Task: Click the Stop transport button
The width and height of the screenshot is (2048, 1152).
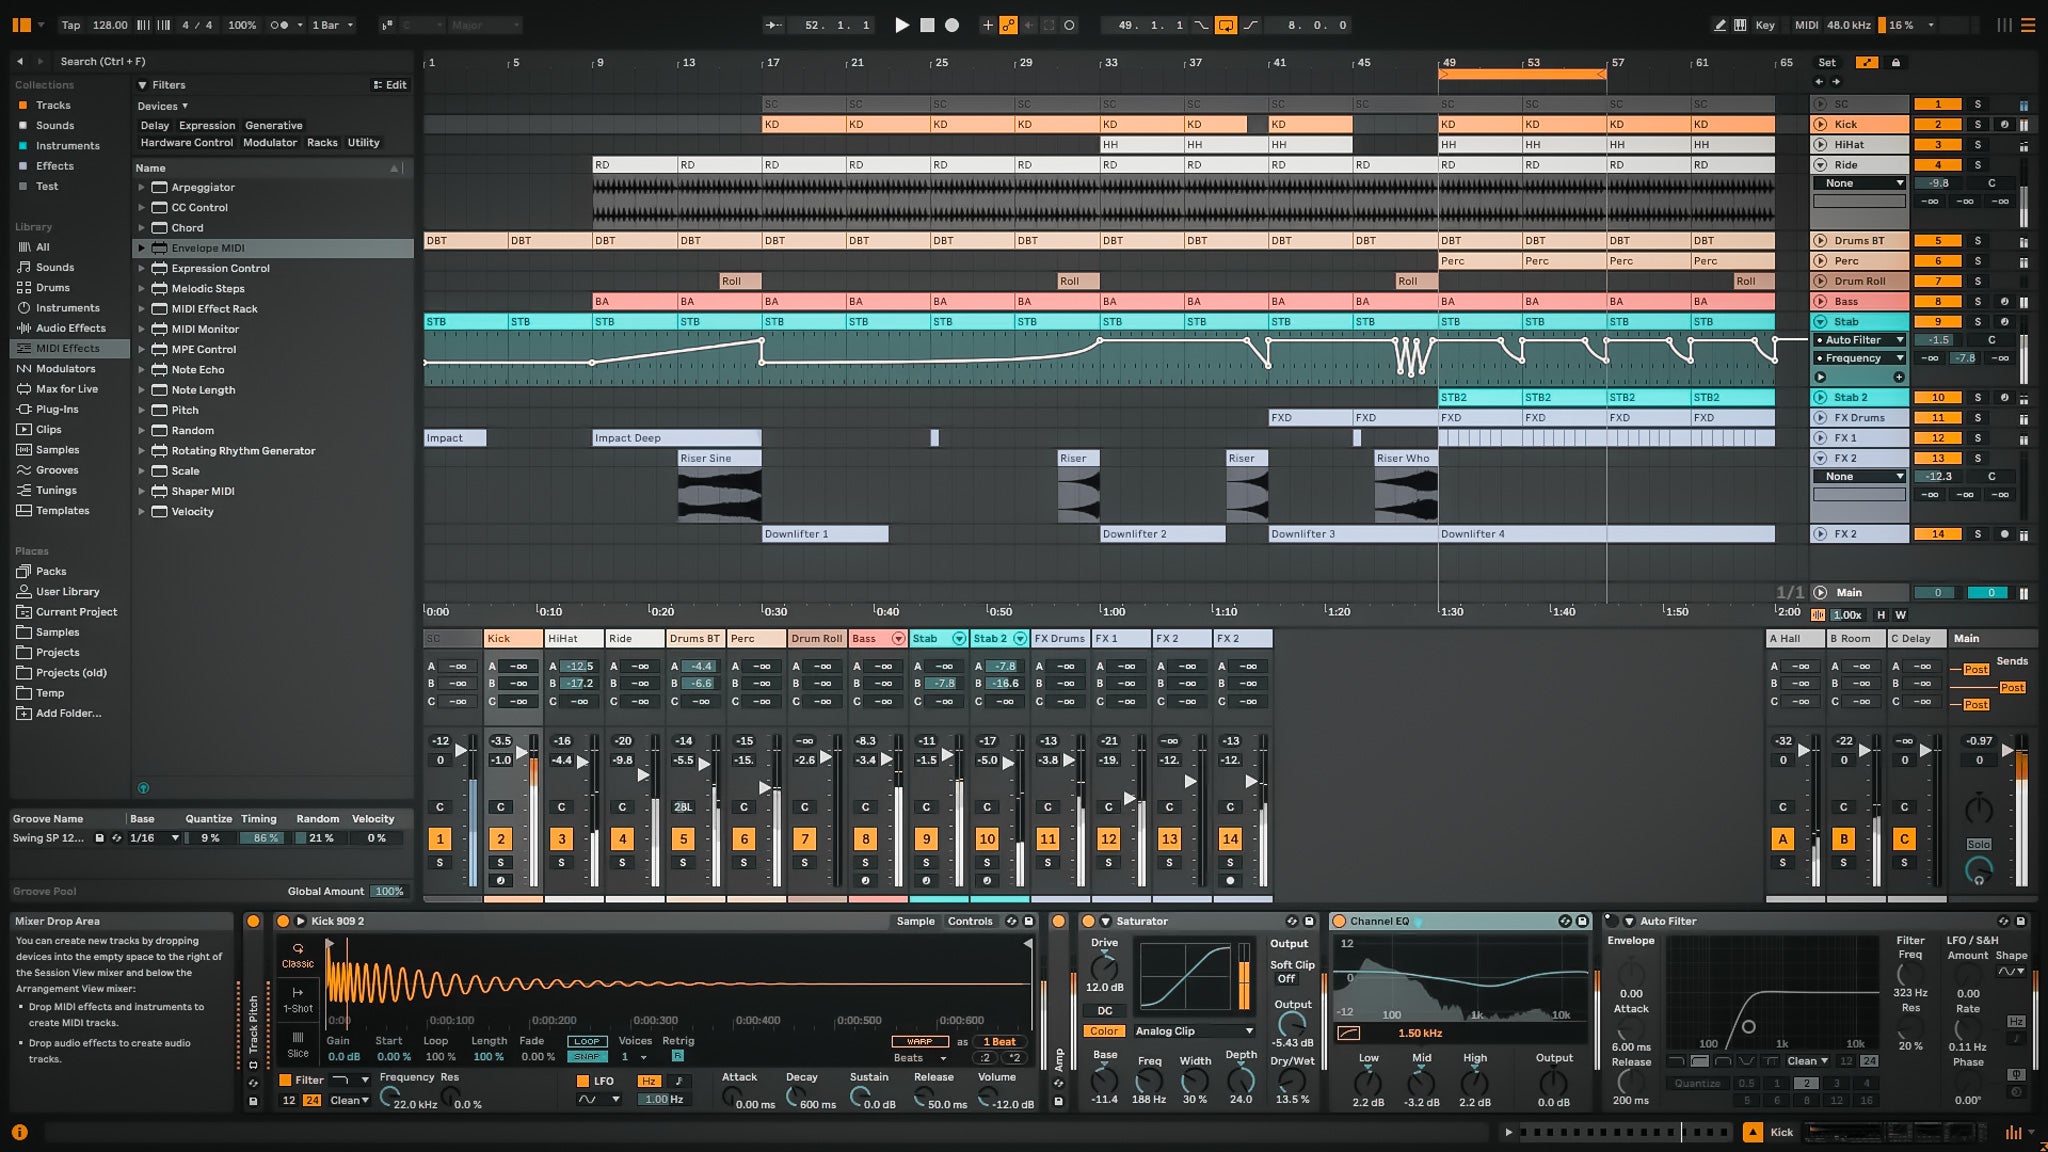Action: [927, 25]
